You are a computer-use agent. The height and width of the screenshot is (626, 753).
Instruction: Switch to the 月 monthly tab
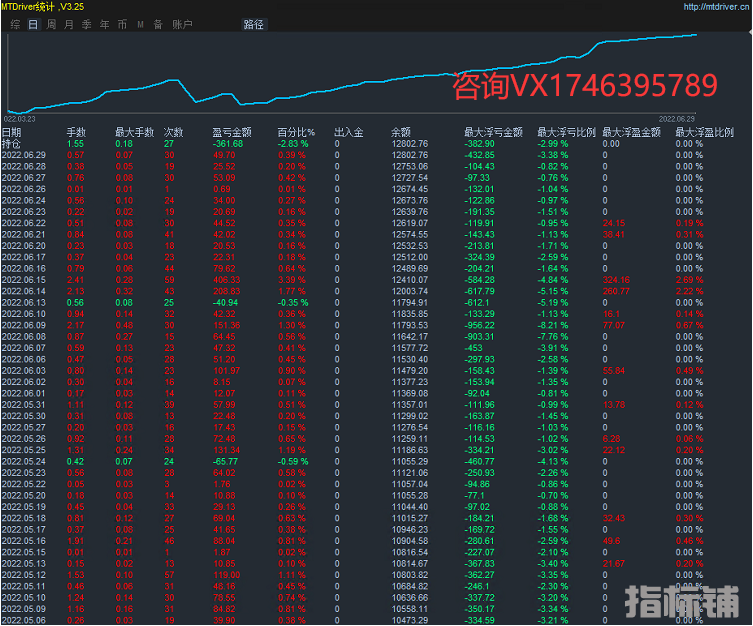tap(68, 23)
